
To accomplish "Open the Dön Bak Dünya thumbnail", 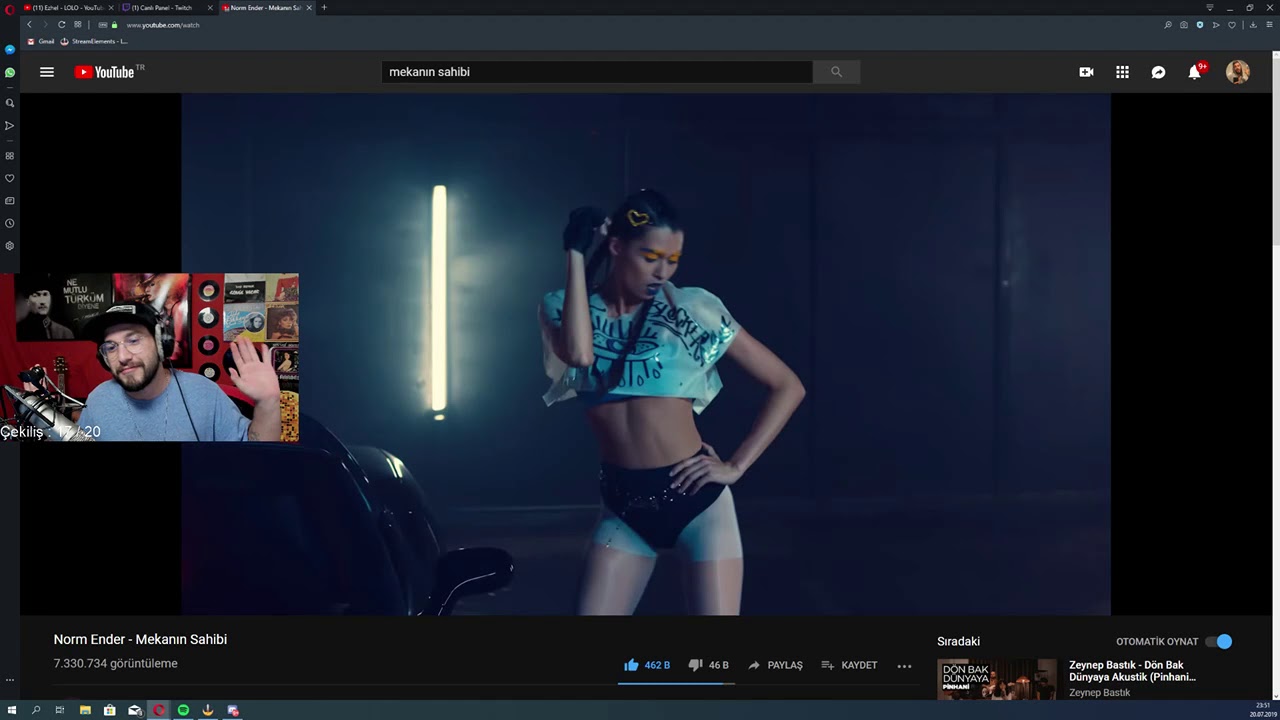I will click(x=996, y=679).
